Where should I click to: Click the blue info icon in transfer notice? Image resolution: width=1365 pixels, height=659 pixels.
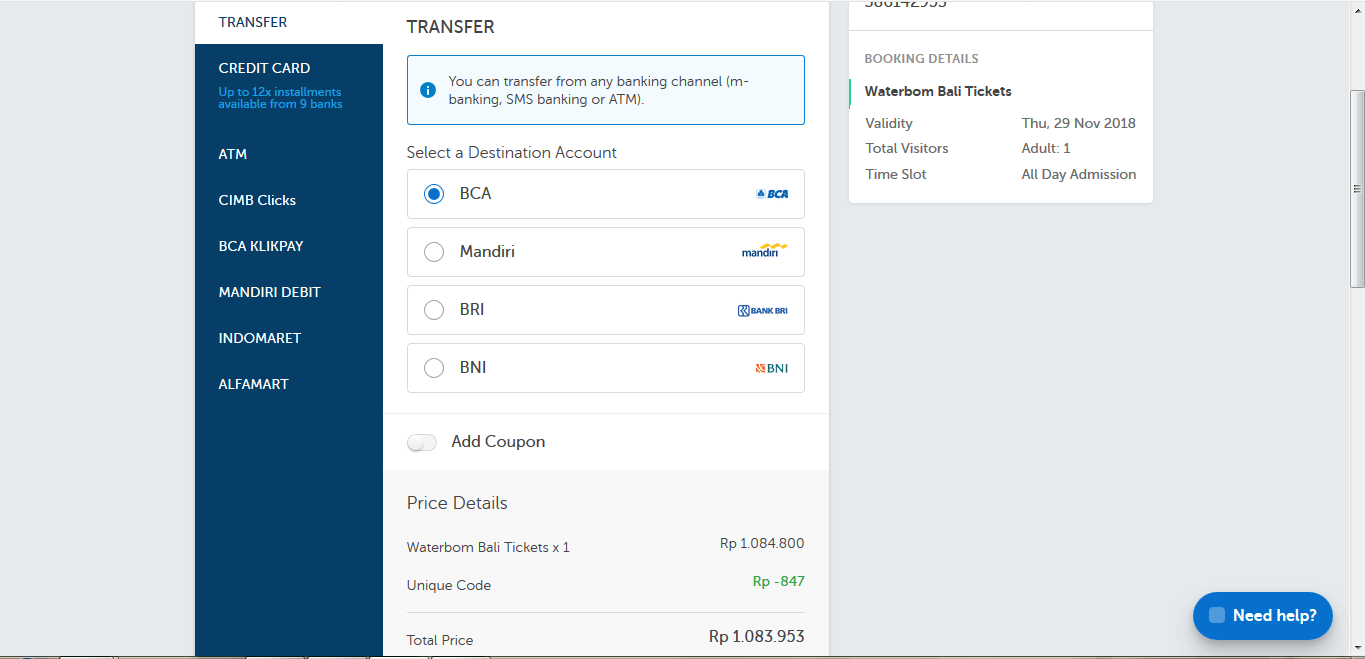click(x=428, y=90)
